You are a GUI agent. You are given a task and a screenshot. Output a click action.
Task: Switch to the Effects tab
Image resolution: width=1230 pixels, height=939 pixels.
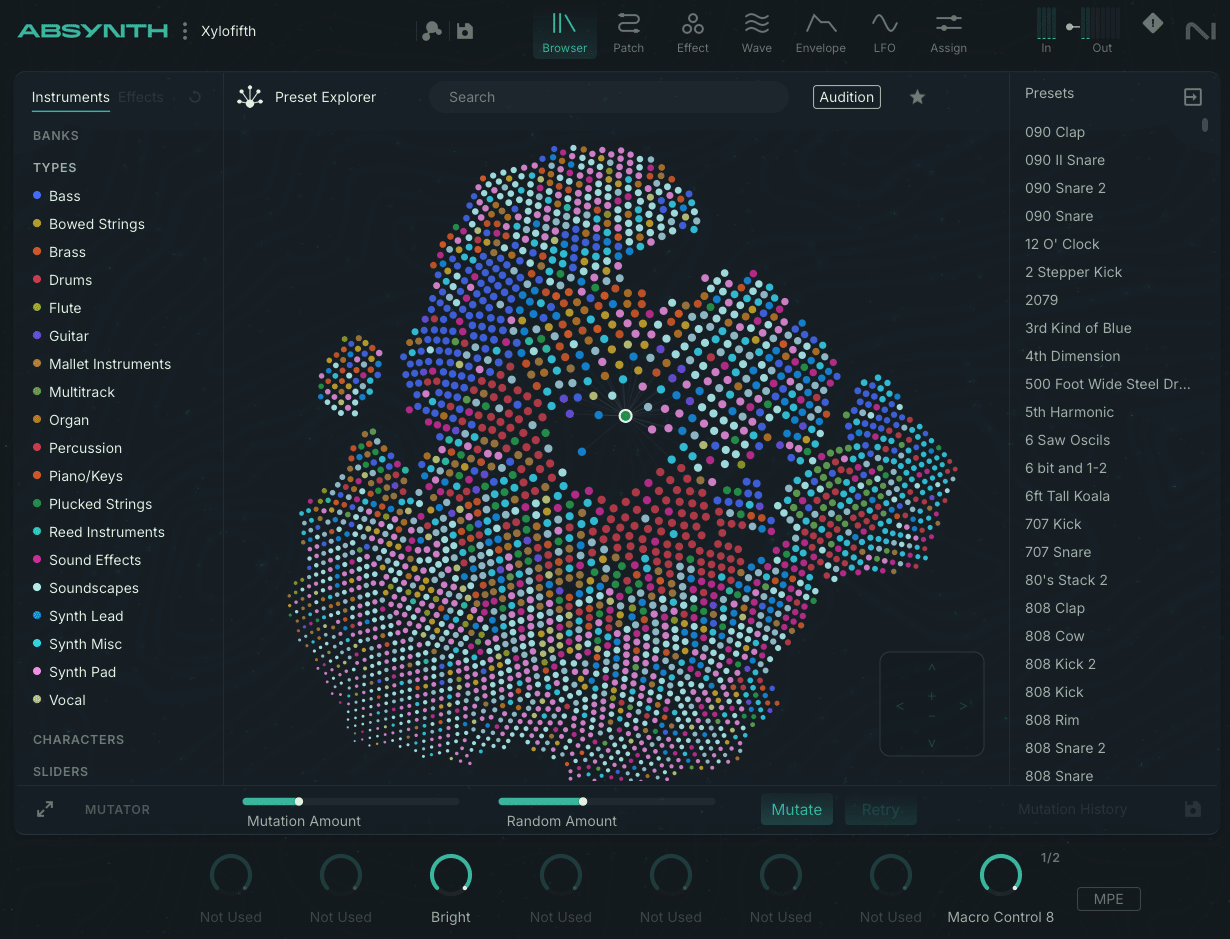140,97
